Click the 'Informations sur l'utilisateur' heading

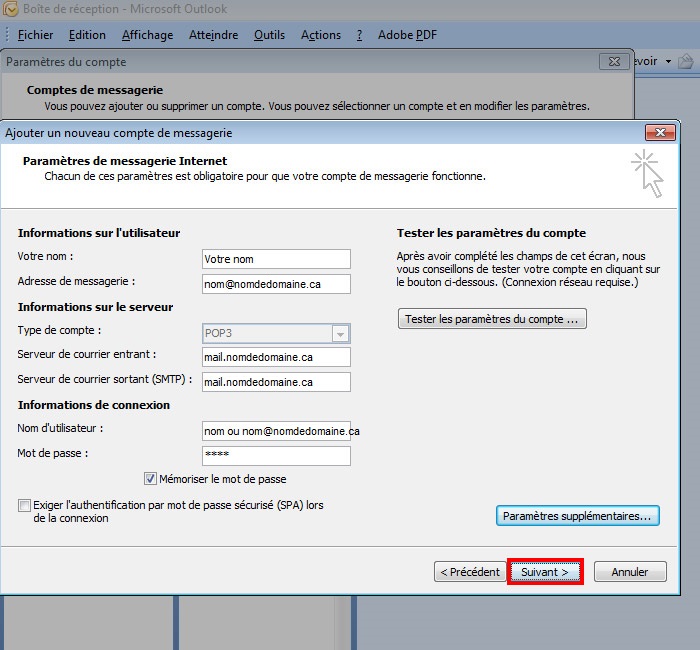pyautogui.click(x=99, y=233)
